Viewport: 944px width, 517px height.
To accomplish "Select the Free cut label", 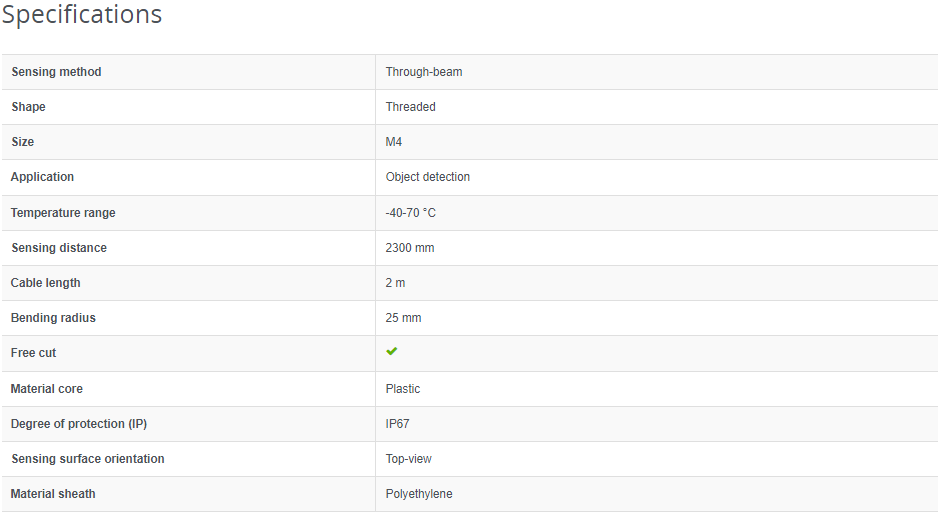I will (34, 353).
